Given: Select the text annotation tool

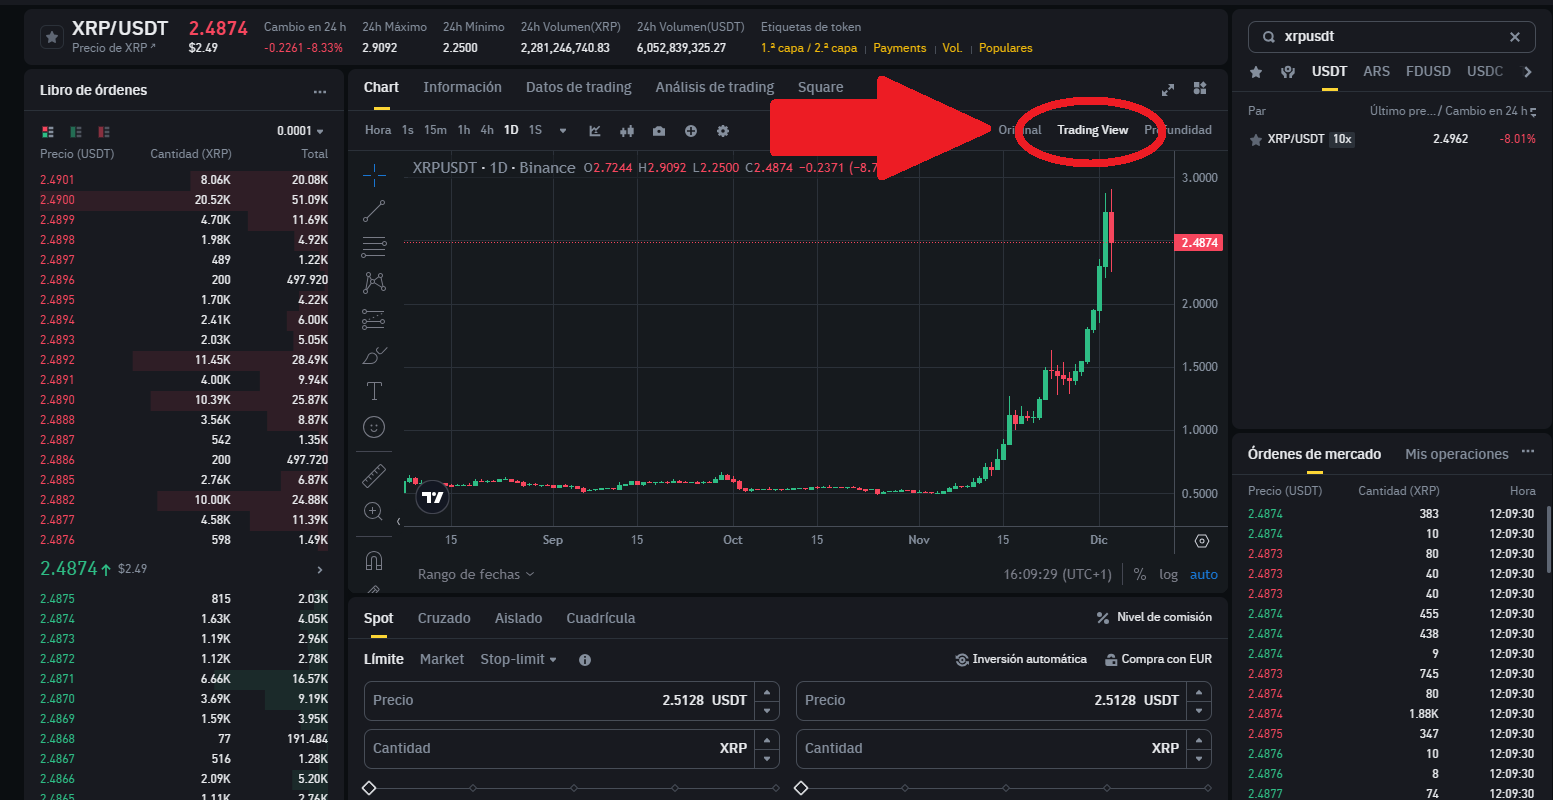Looking at the screenshot, I should (x=374, y=391).
